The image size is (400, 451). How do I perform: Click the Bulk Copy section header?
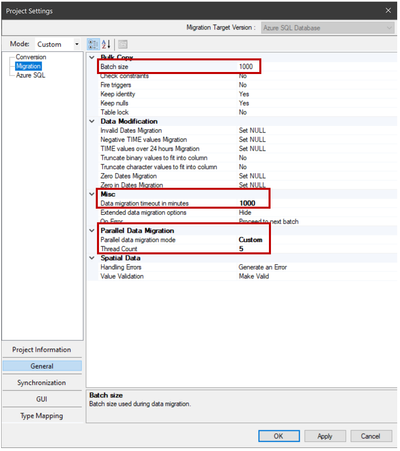[117, 57]
